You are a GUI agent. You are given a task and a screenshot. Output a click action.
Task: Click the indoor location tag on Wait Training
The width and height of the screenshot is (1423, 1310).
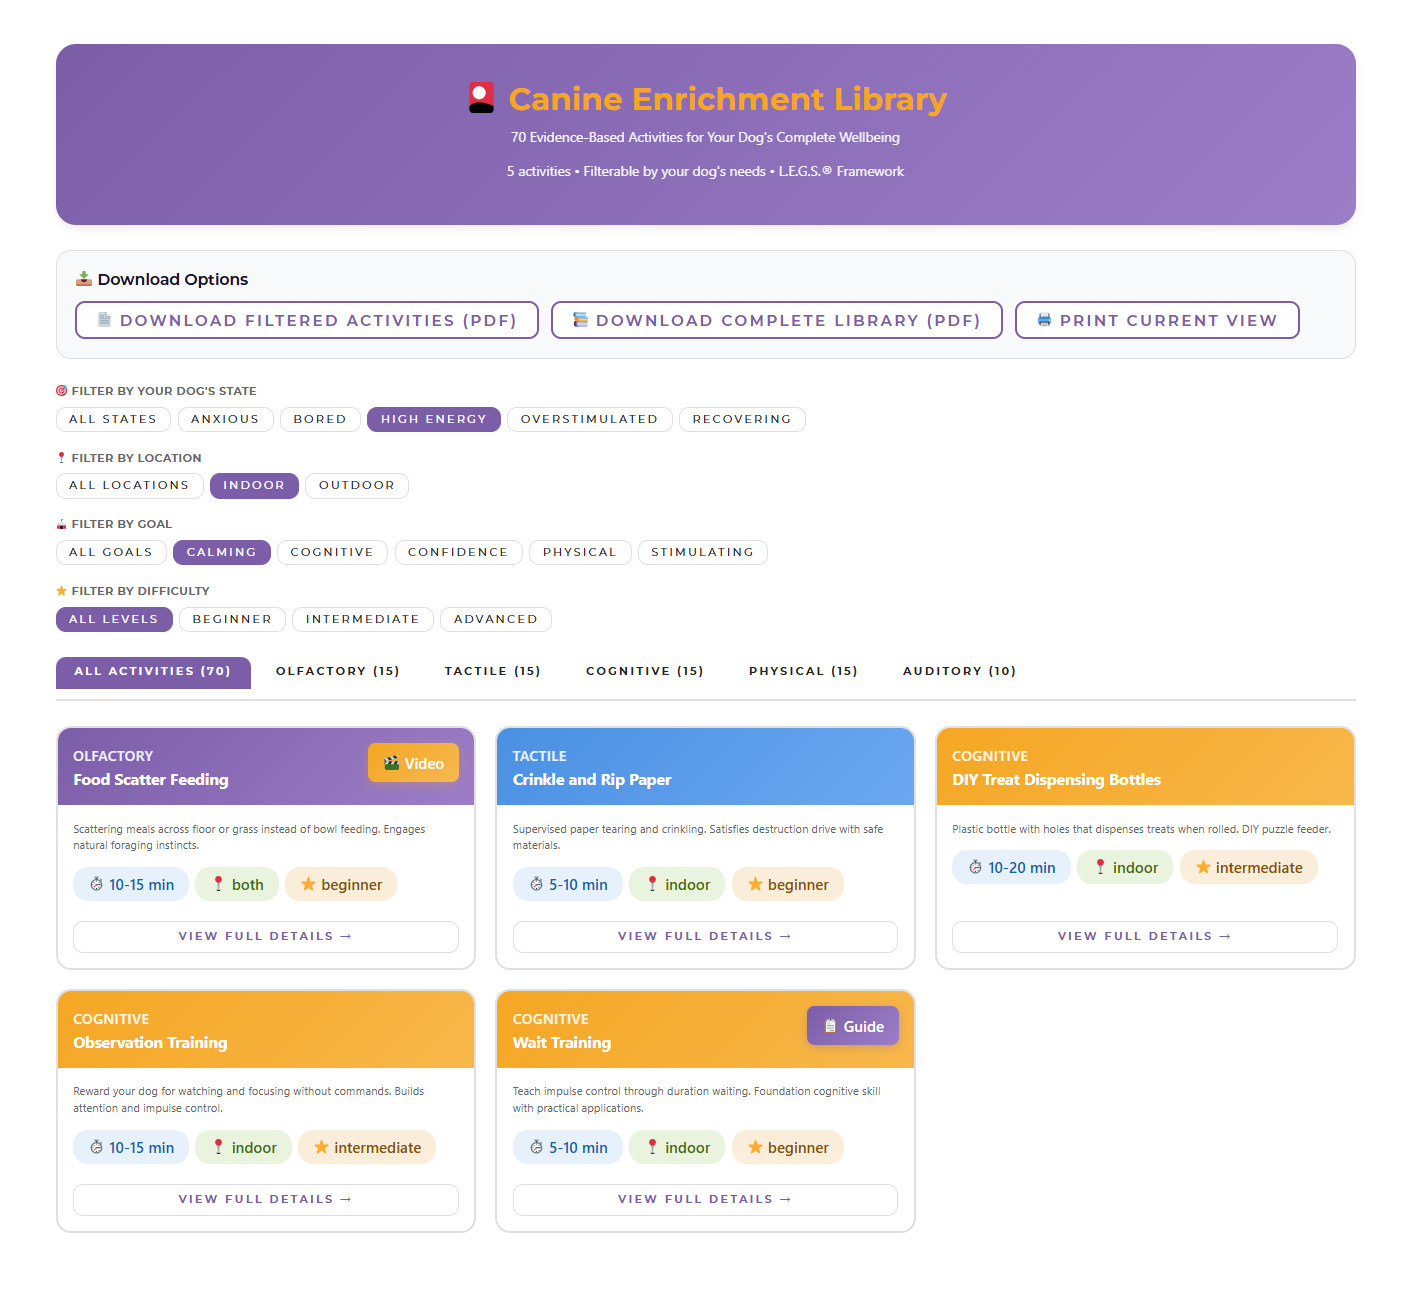click(x=677, y=1147)
